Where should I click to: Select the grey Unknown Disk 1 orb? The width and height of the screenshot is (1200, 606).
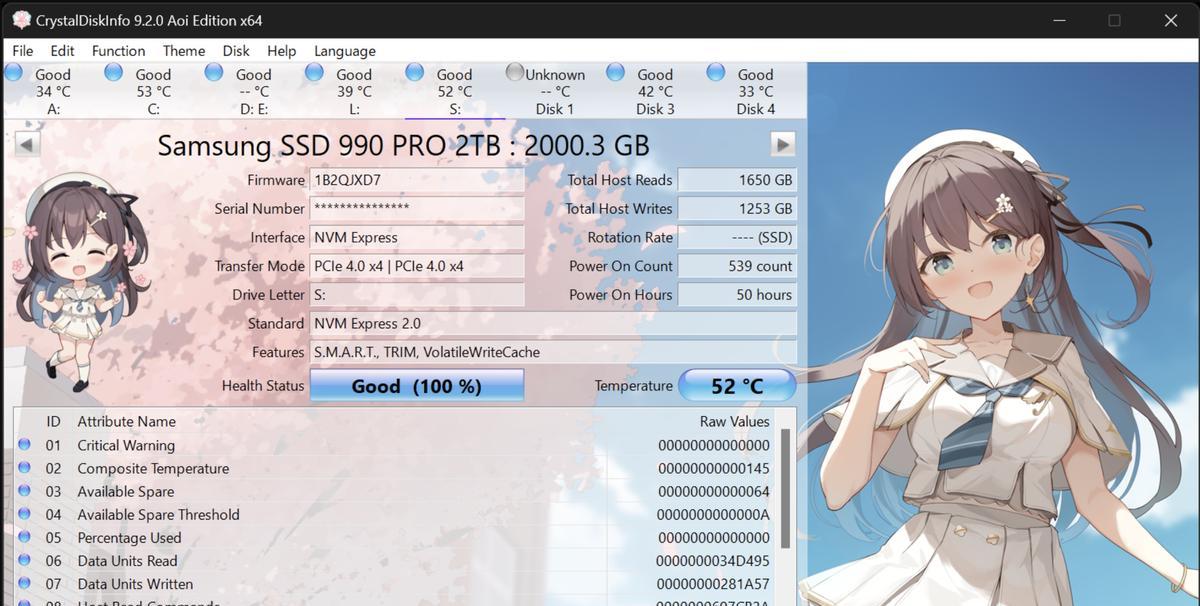pyautogui.click(x=515, y=72)
